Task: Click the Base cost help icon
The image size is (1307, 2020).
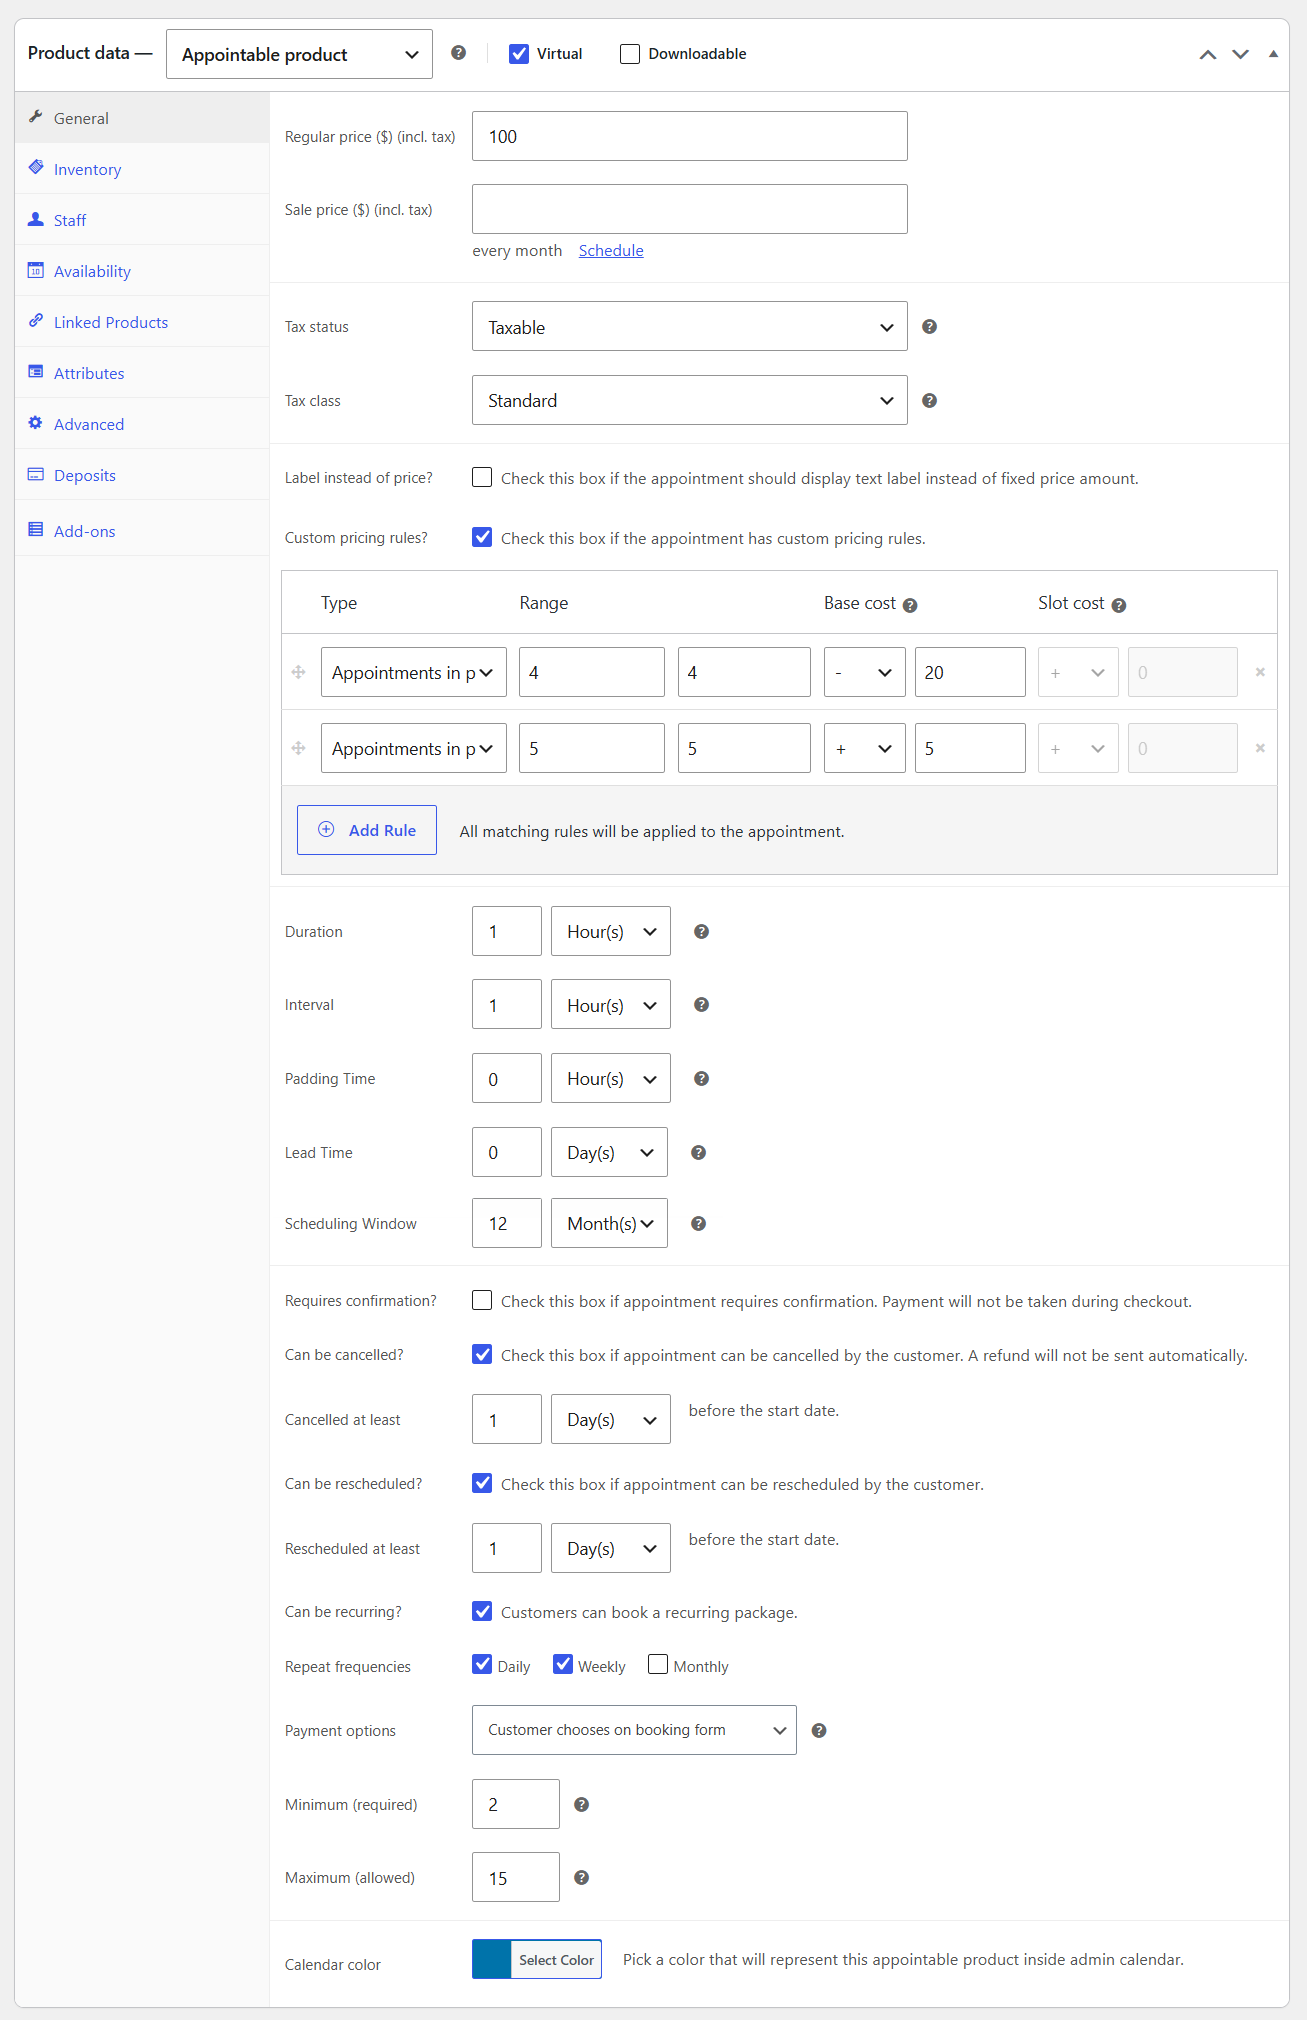Action: 910,605
